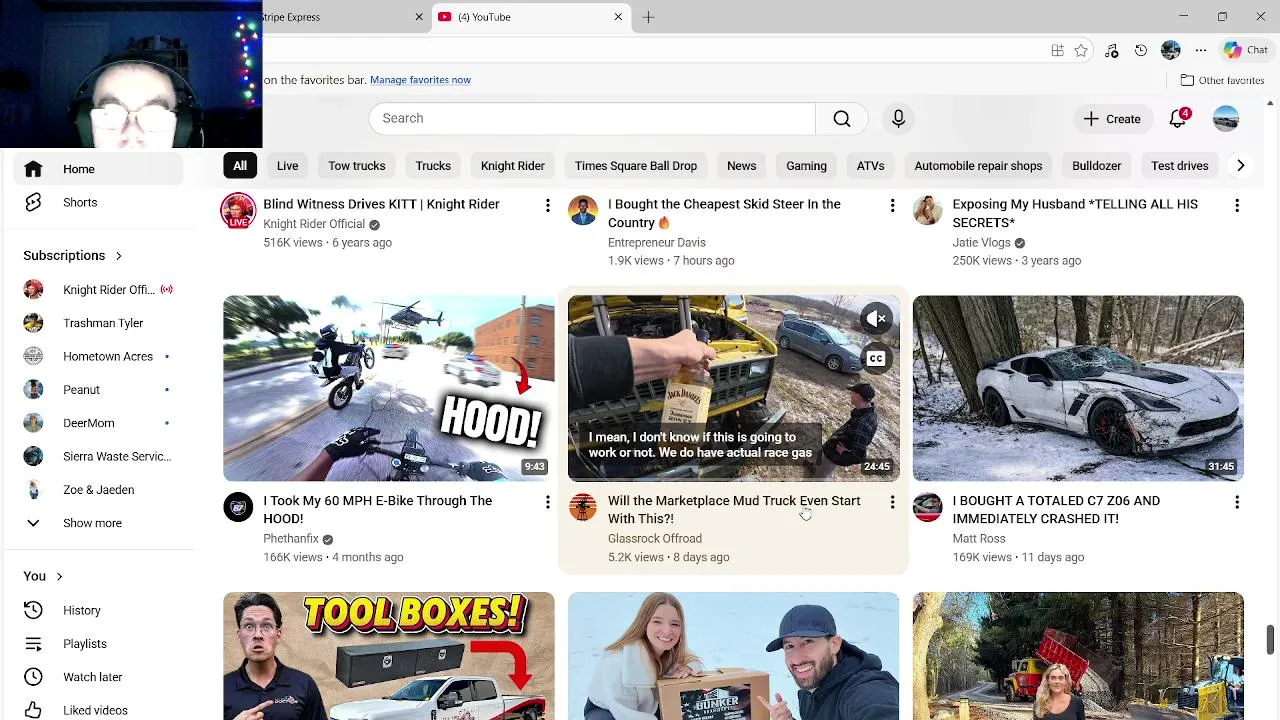
Task: Open YouTube Home in sidebar
Action: coord(98,169)
